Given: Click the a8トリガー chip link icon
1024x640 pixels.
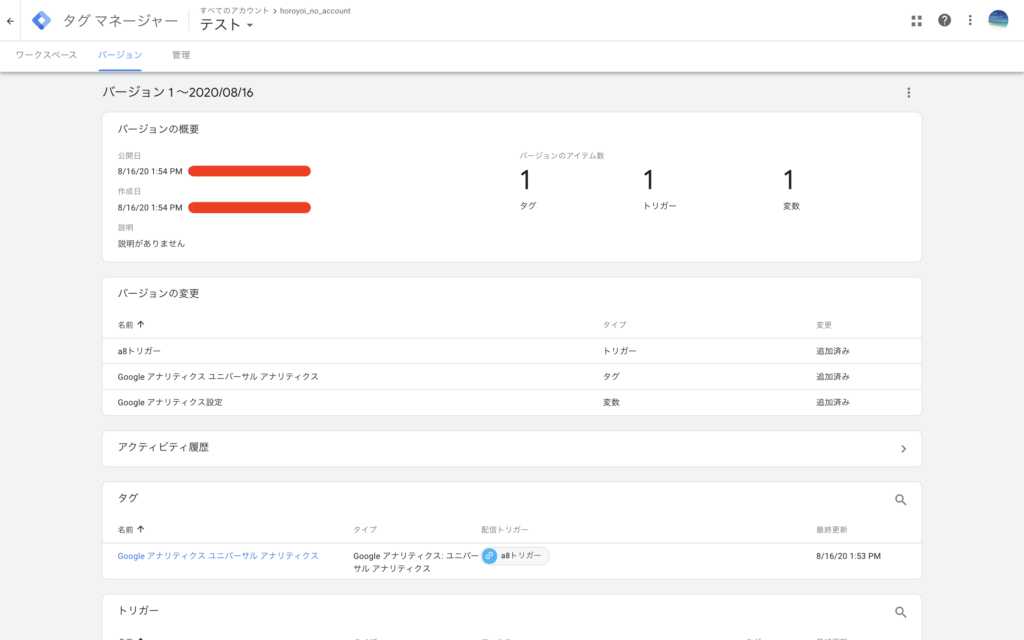Looking at the screenshot, I should [x=489, y=556].
